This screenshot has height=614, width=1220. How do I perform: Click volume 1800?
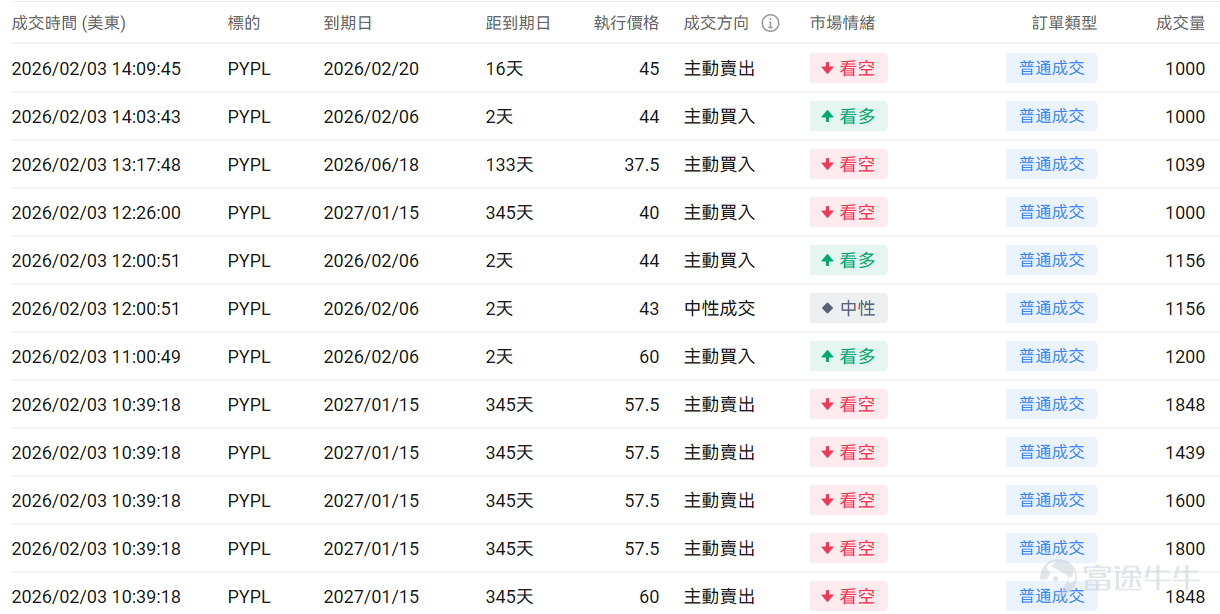[1185, 549]
